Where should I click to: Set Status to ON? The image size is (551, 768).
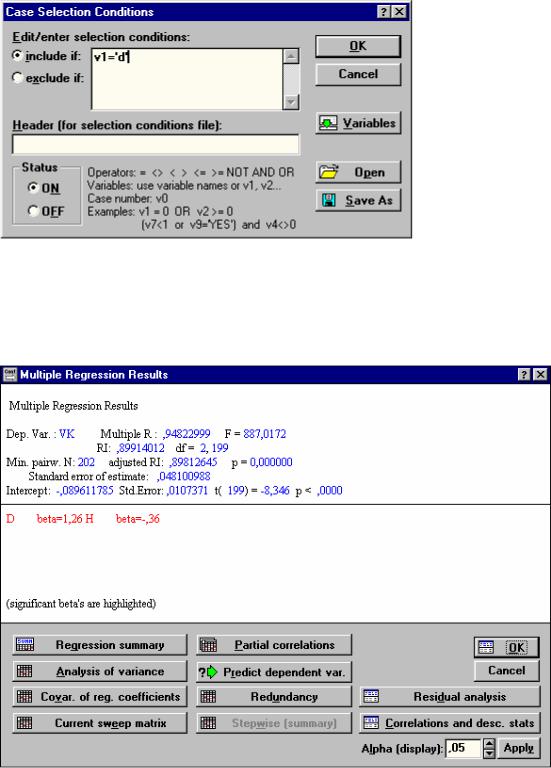point(33,188)
